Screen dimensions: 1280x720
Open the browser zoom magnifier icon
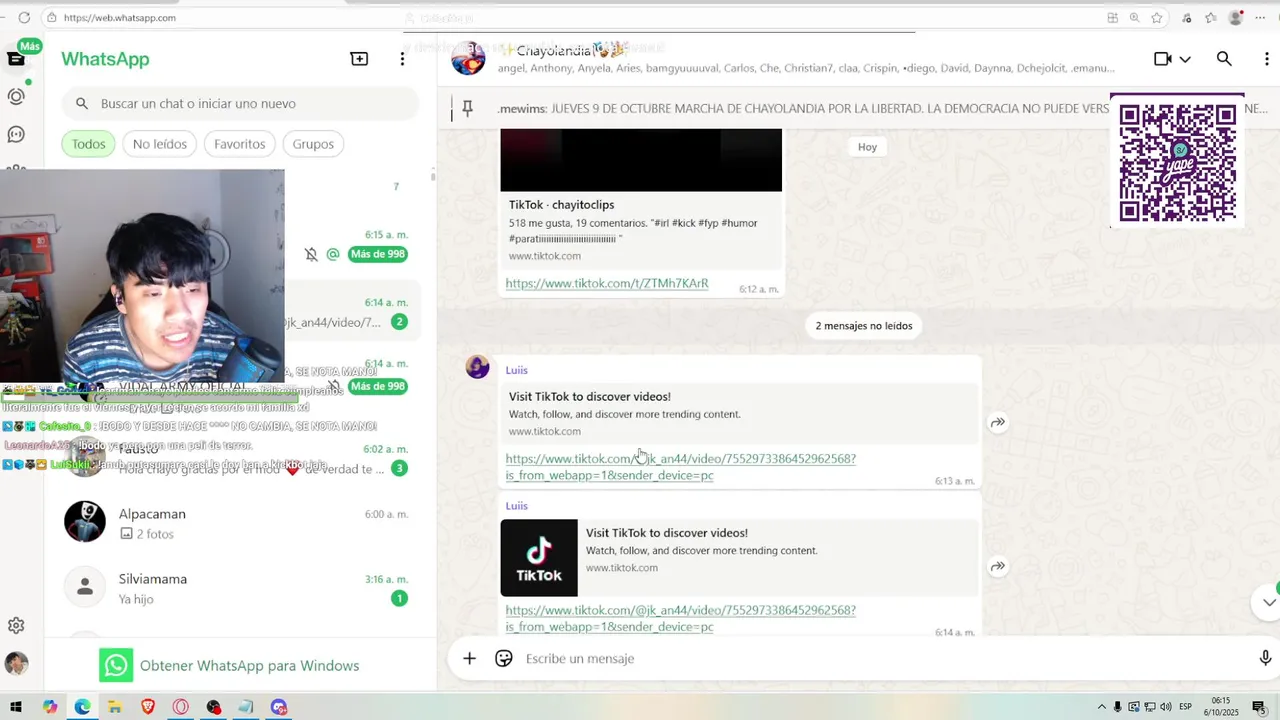pyautogui.click(x=1134, y=17)
